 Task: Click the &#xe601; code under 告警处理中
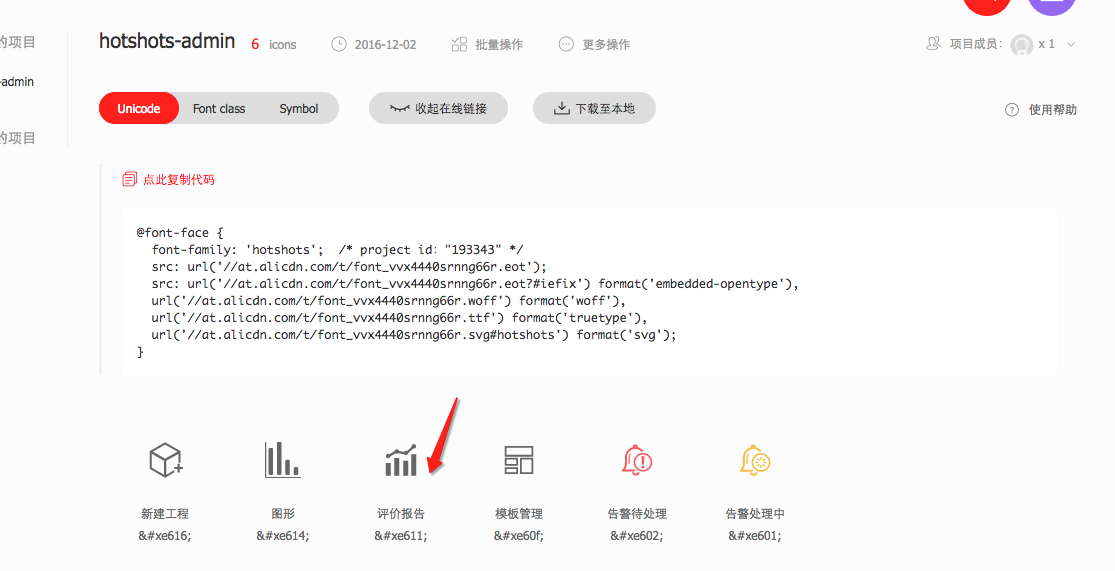tap(754, 535)
